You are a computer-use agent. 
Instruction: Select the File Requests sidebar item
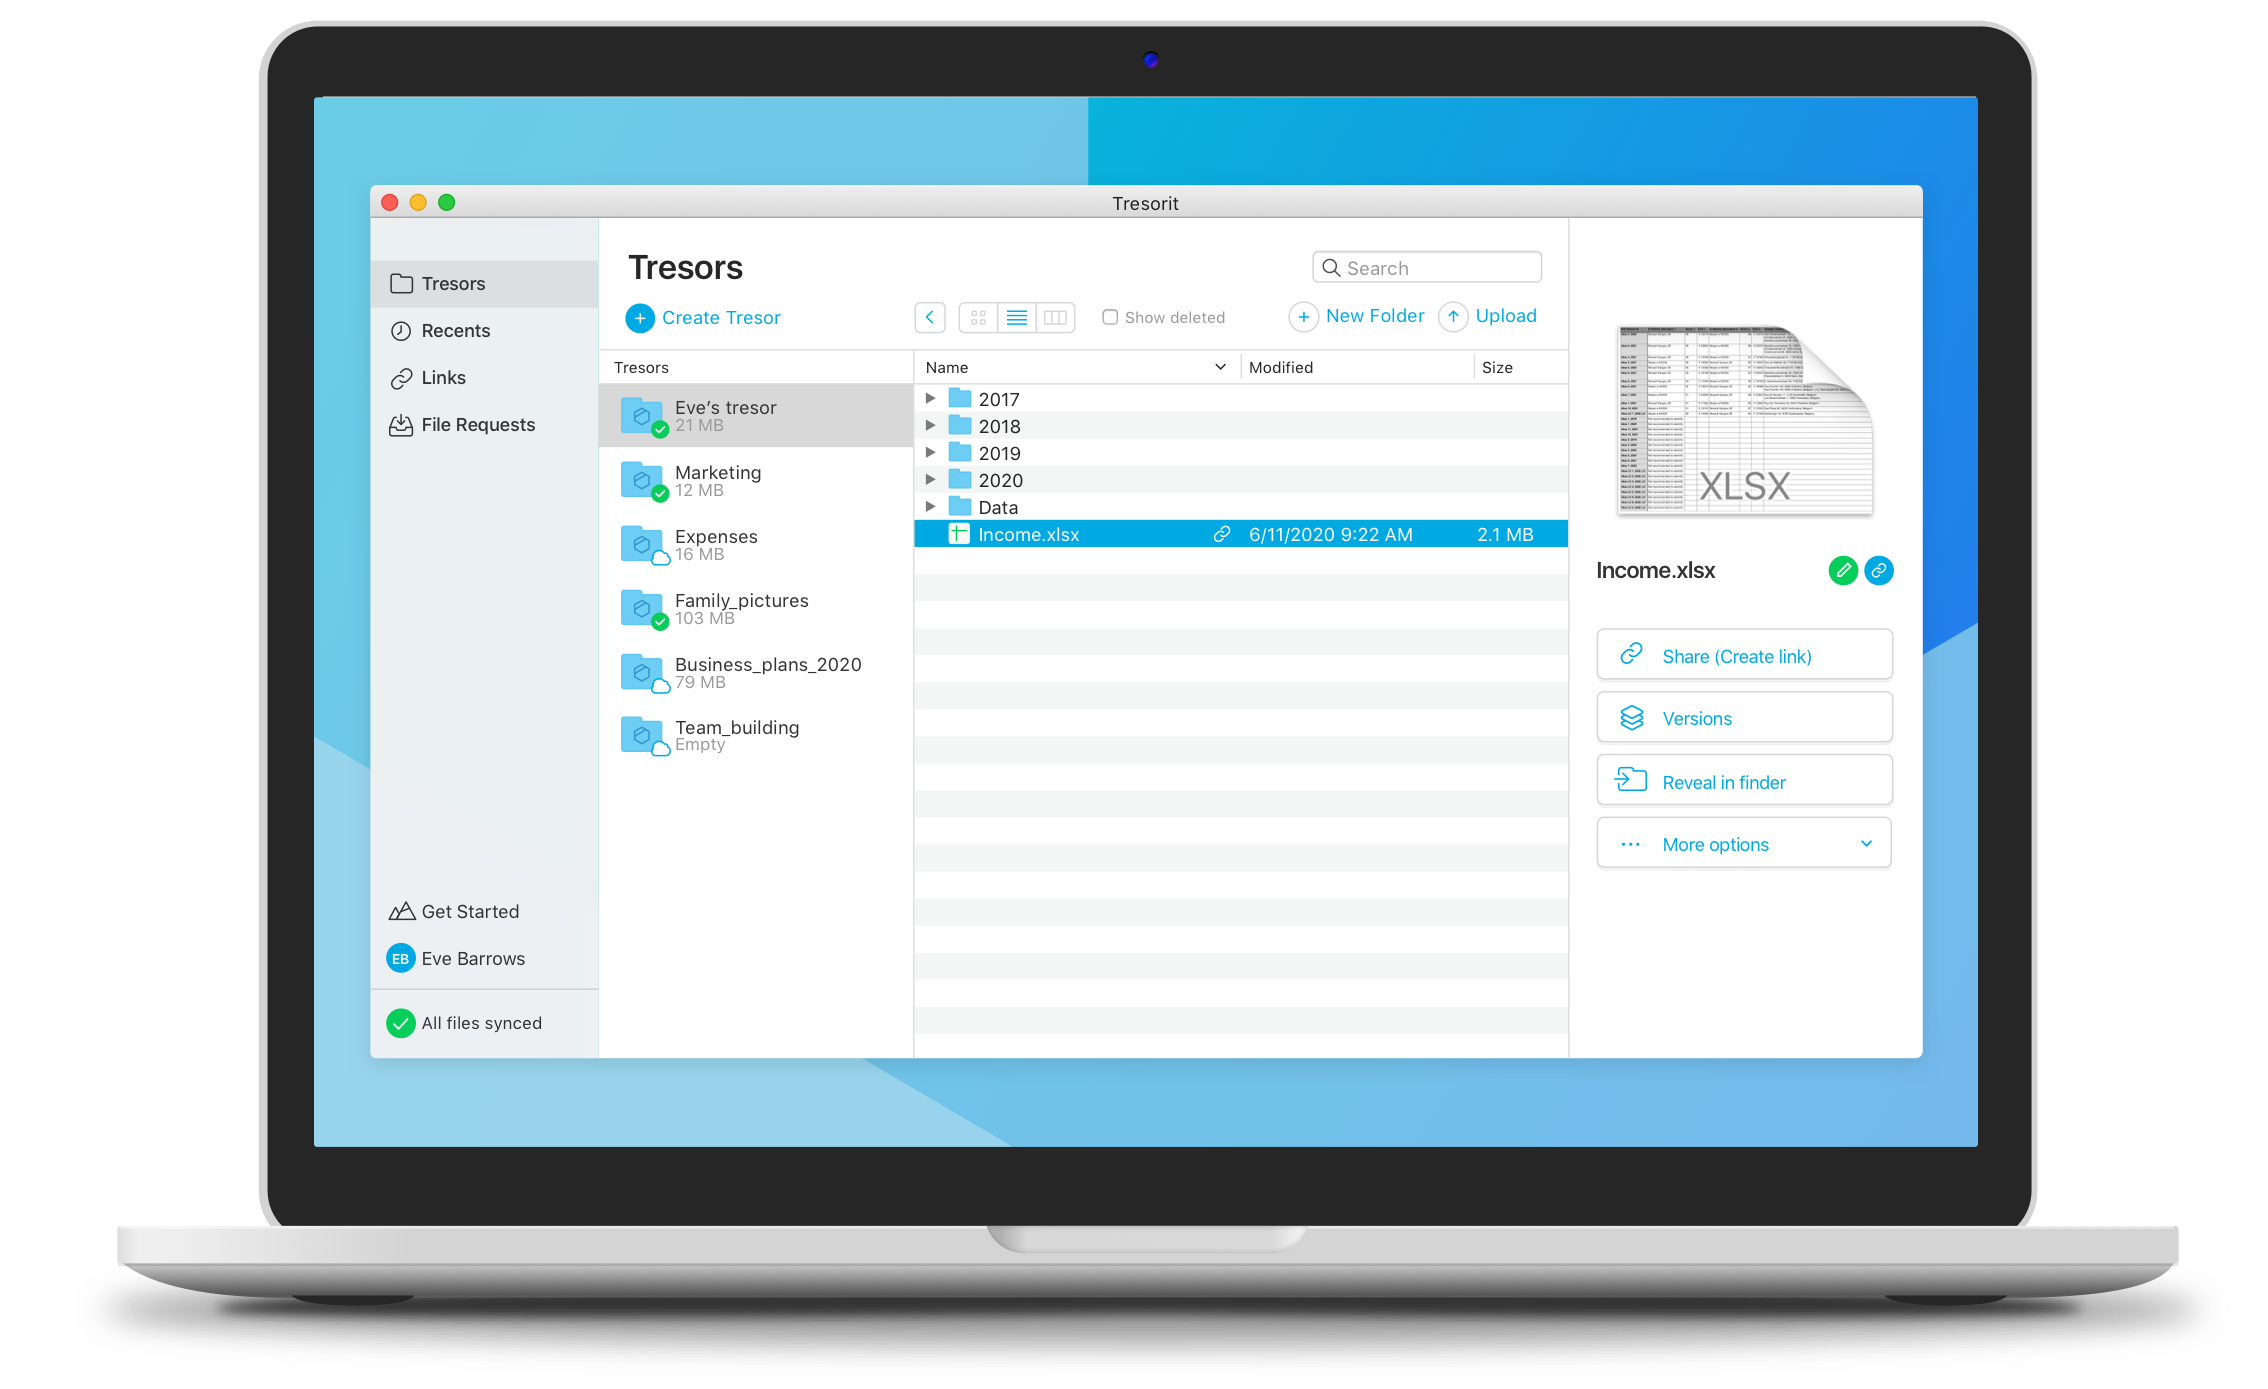[x=475, y=423]
